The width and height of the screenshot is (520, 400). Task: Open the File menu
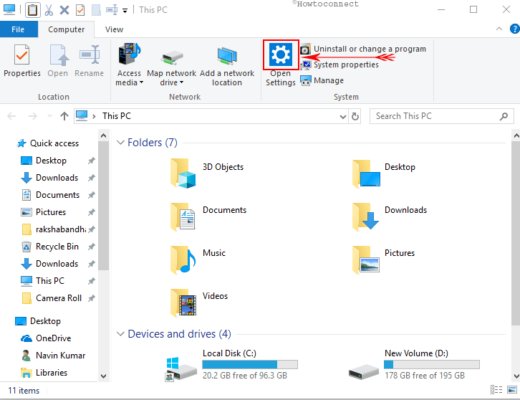(x=18, y=29)
